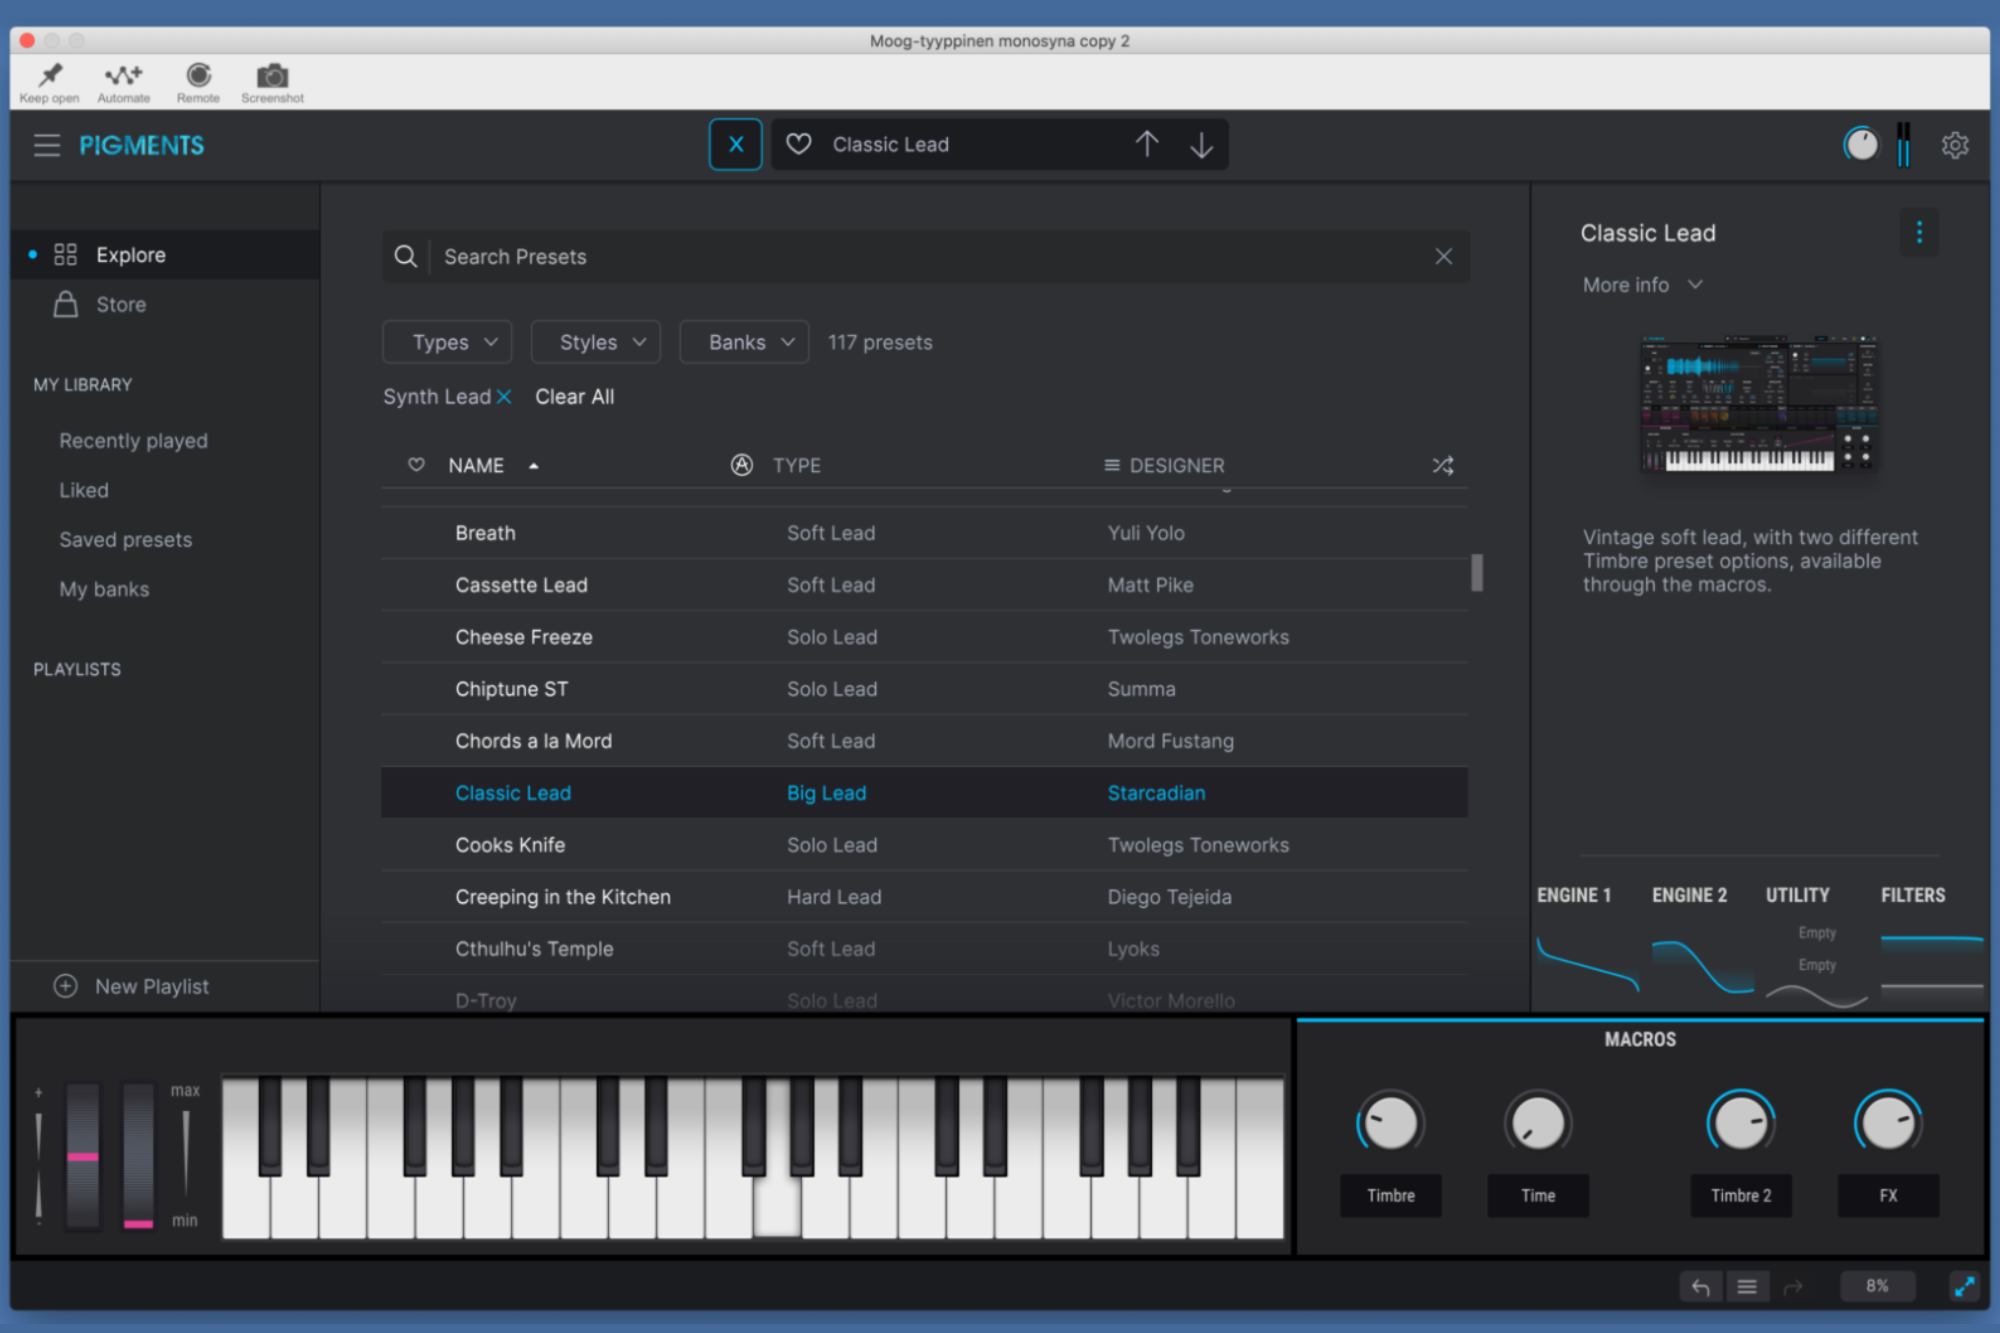Open the edit history list
Viewport: 2000px width, 1333px height.
1746,1286
